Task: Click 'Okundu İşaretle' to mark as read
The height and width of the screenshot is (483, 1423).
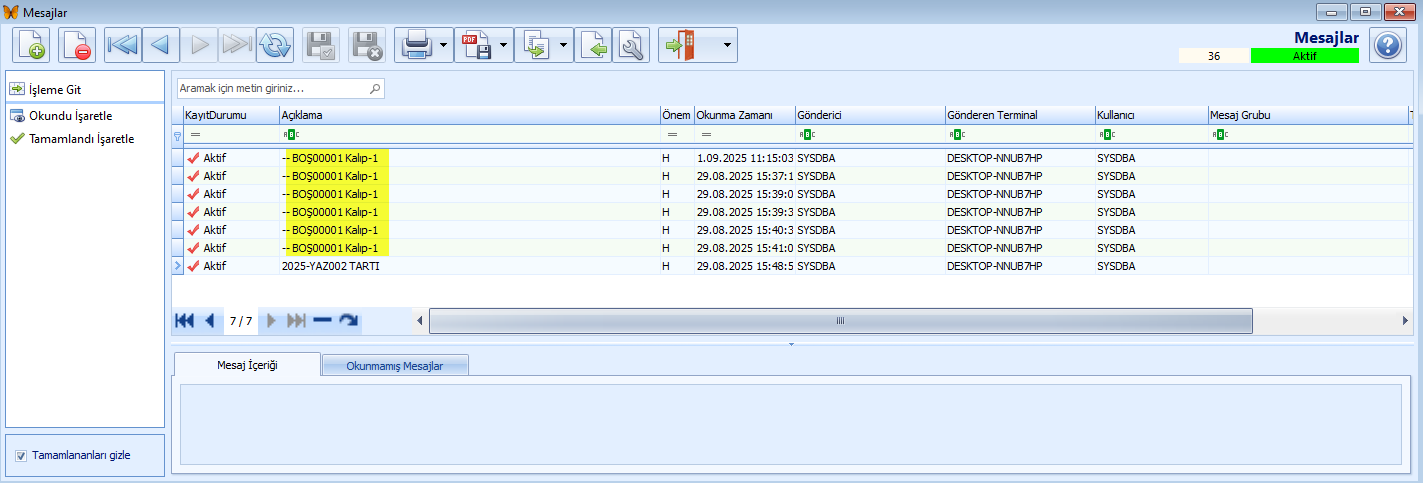Action: pyautogui.click(x=70, y=116)
